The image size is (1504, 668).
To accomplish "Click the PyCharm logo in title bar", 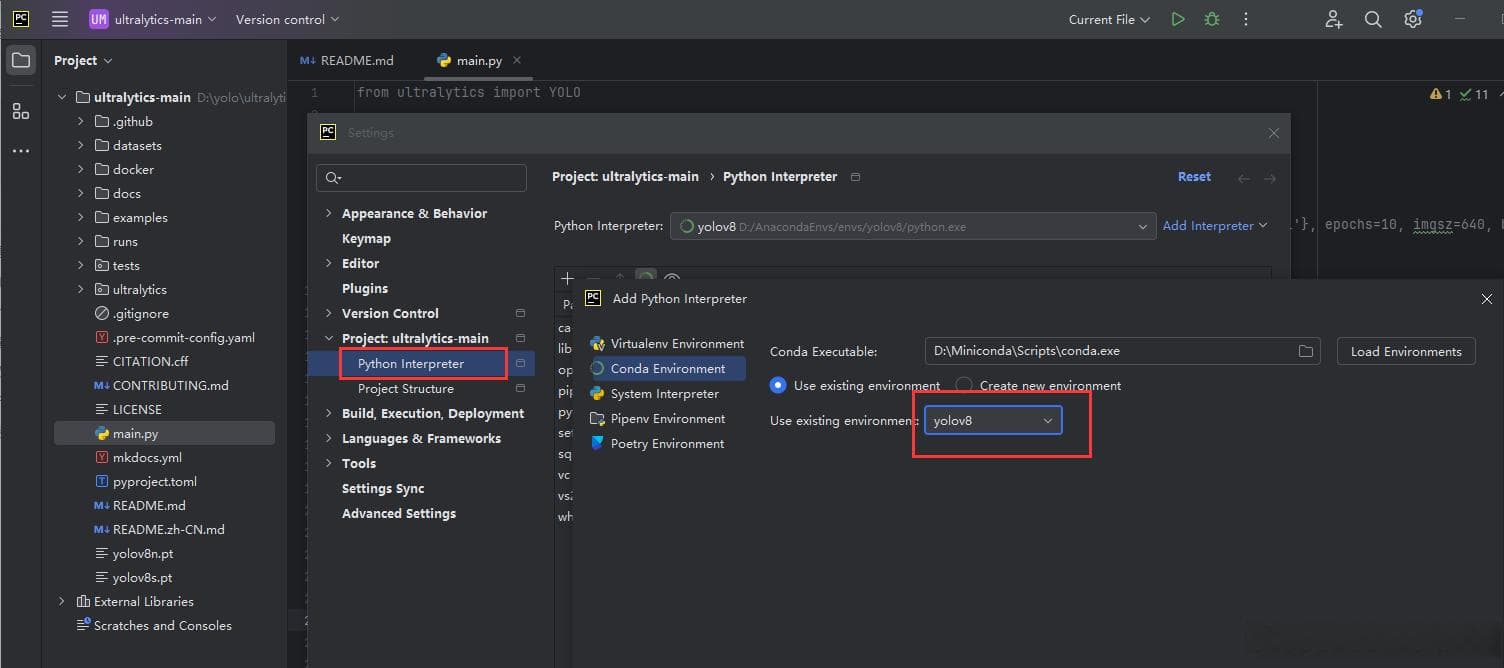I will tap(20, 19).
